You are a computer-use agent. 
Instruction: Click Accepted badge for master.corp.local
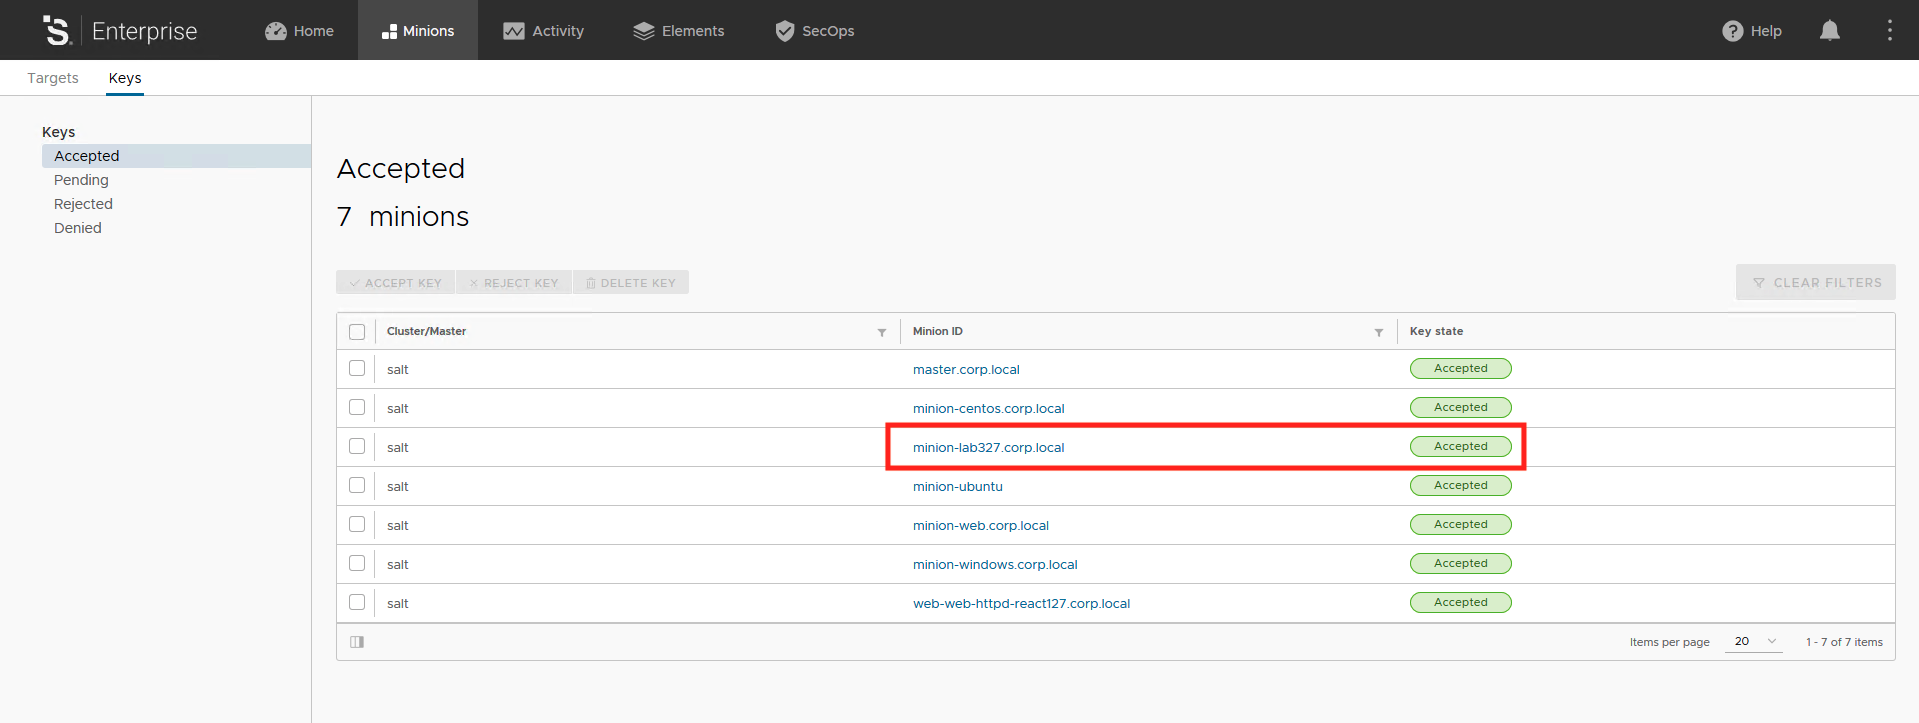[1460, 369]
